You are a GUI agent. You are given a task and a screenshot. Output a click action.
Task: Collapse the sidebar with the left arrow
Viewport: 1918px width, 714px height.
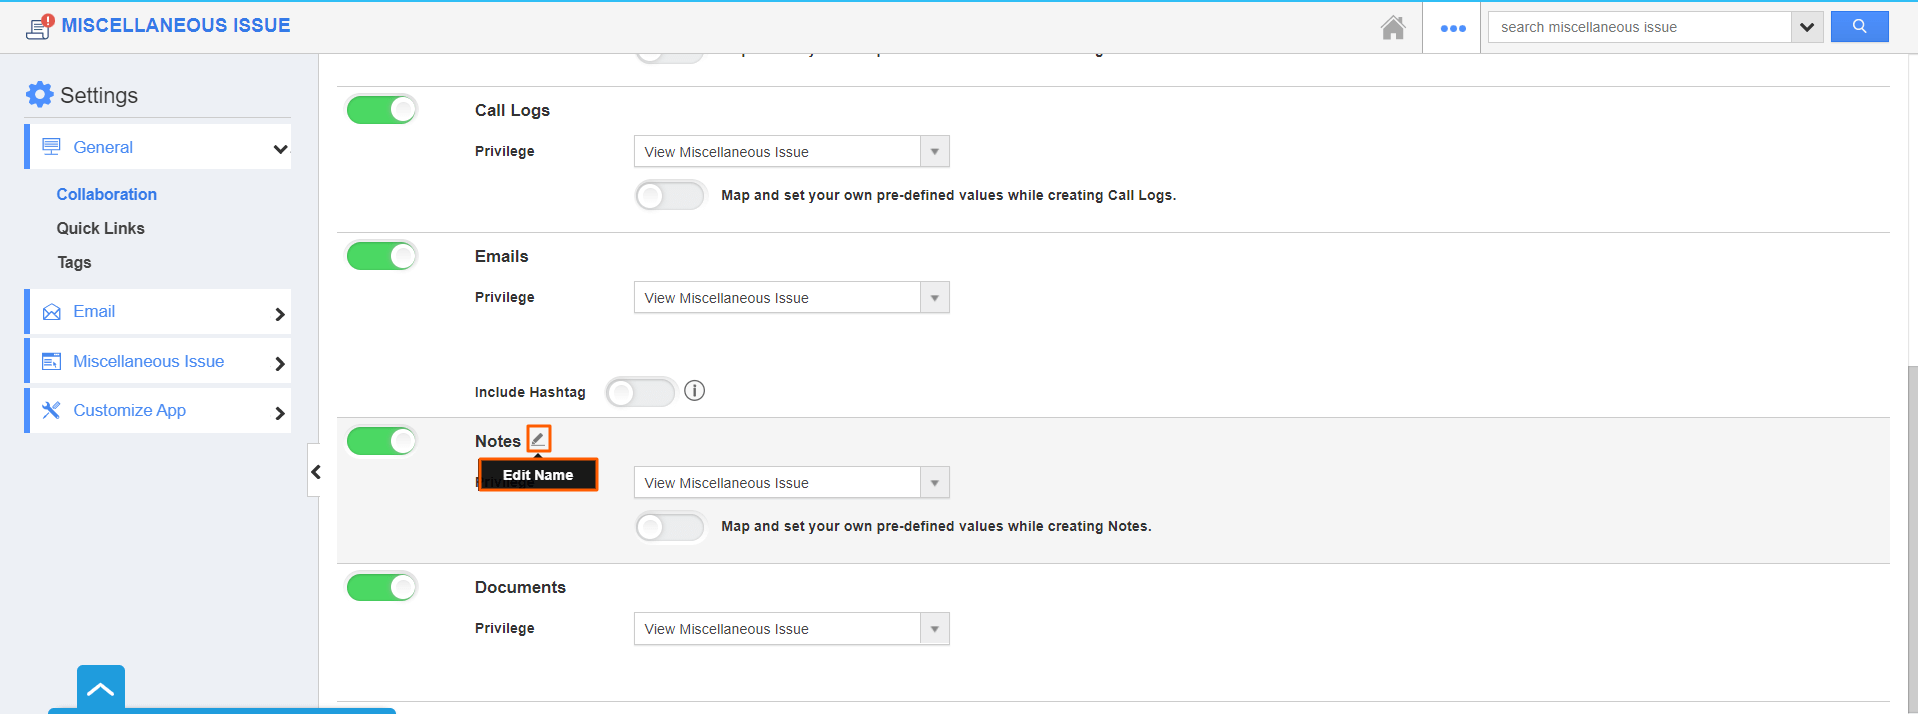tap(315, 471)
